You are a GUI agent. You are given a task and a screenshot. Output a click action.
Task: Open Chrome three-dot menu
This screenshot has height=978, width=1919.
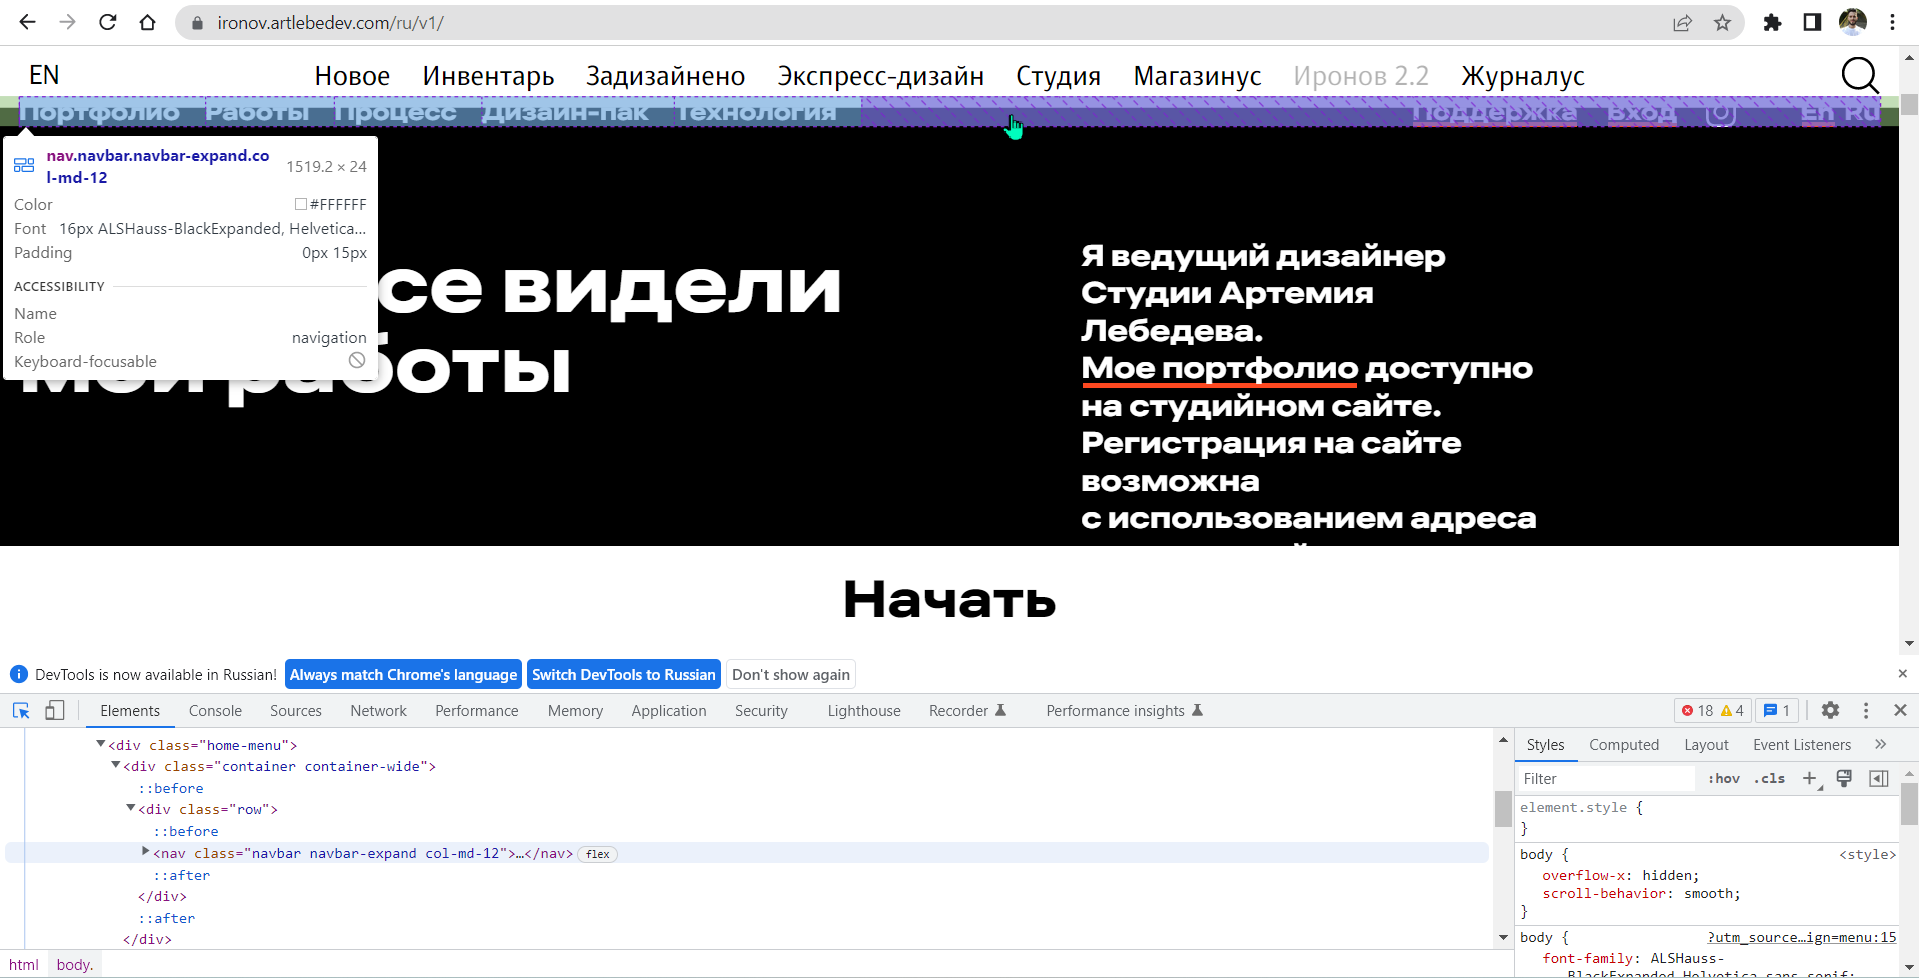[1892, 22]
